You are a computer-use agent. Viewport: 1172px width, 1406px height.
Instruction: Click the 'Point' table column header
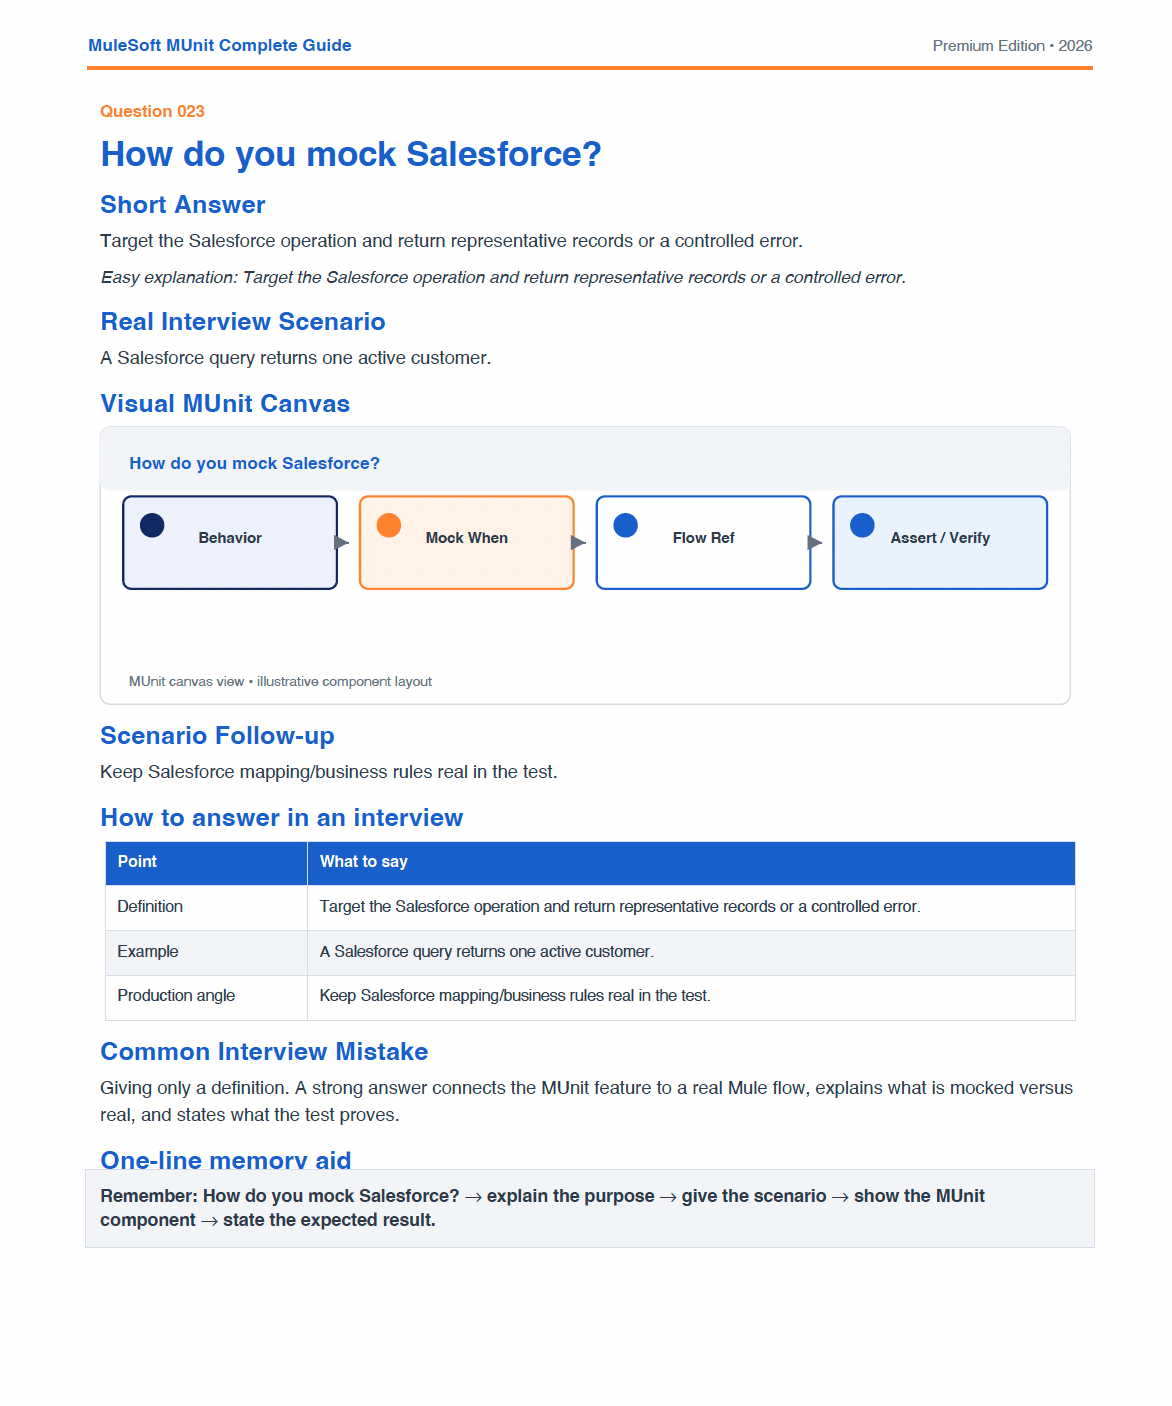(x=206, y=862)
